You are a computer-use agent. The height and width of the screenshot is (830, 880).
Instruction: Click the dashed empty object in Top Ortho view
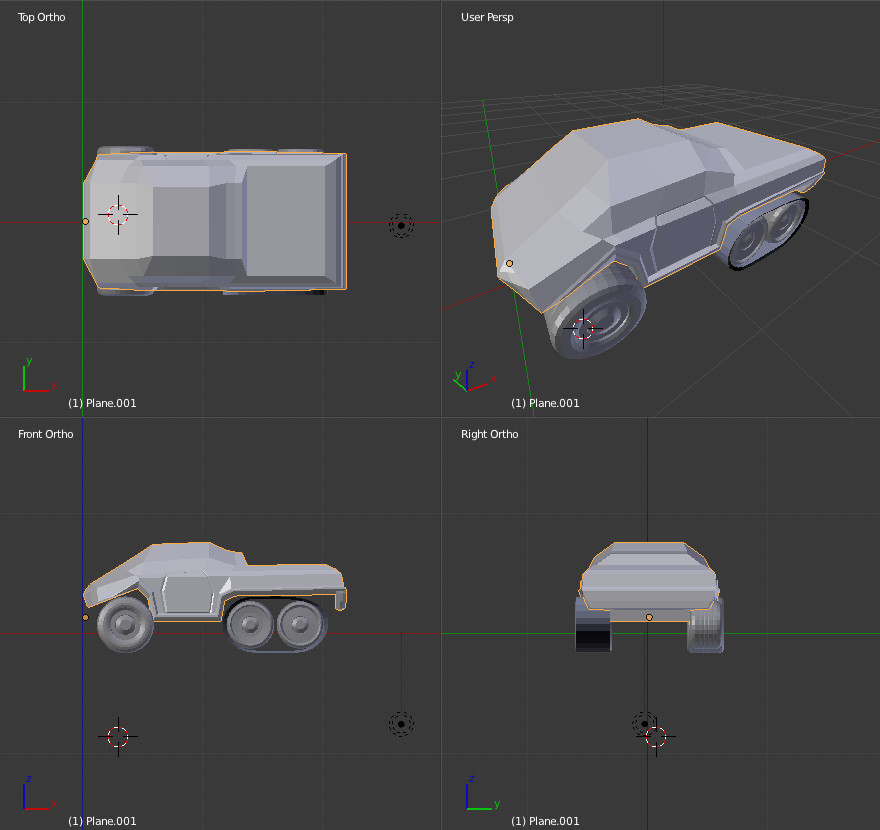[x=400, y=225]
